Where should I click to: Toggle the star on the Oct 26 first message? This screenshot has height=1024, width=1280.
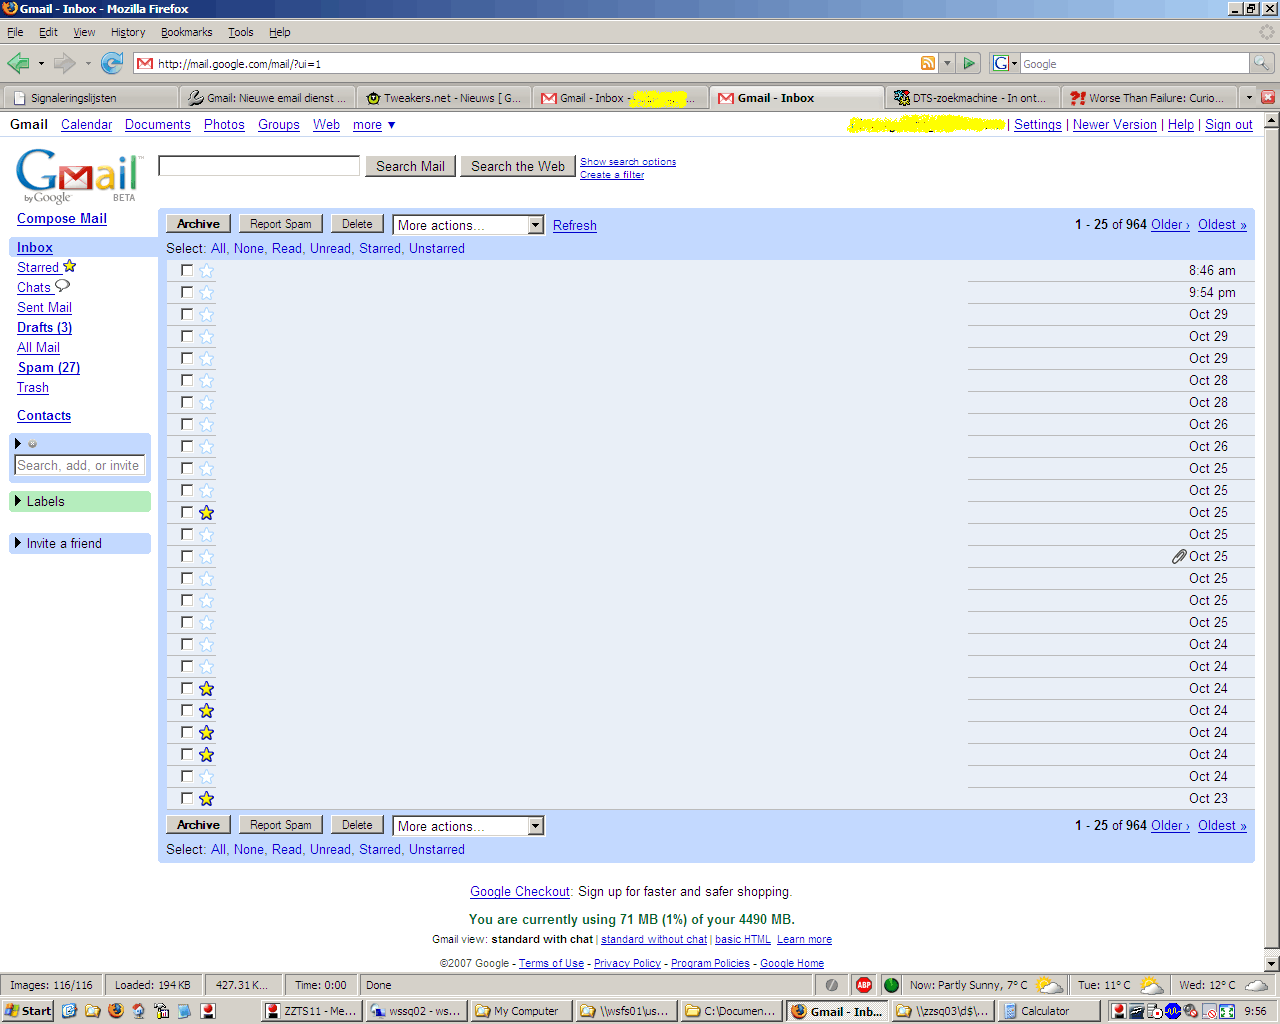[206, 424]
